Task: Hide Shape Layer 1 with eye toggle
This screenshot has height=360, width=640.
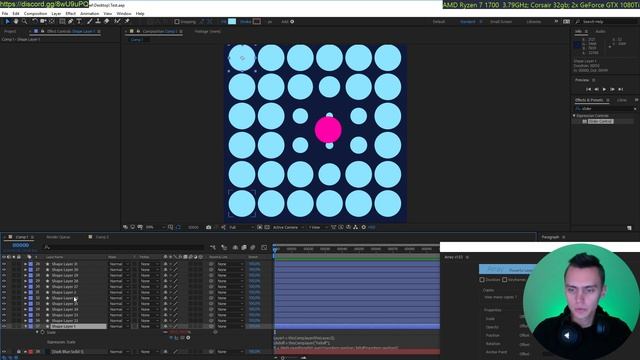Action: (x=4, y=327)
